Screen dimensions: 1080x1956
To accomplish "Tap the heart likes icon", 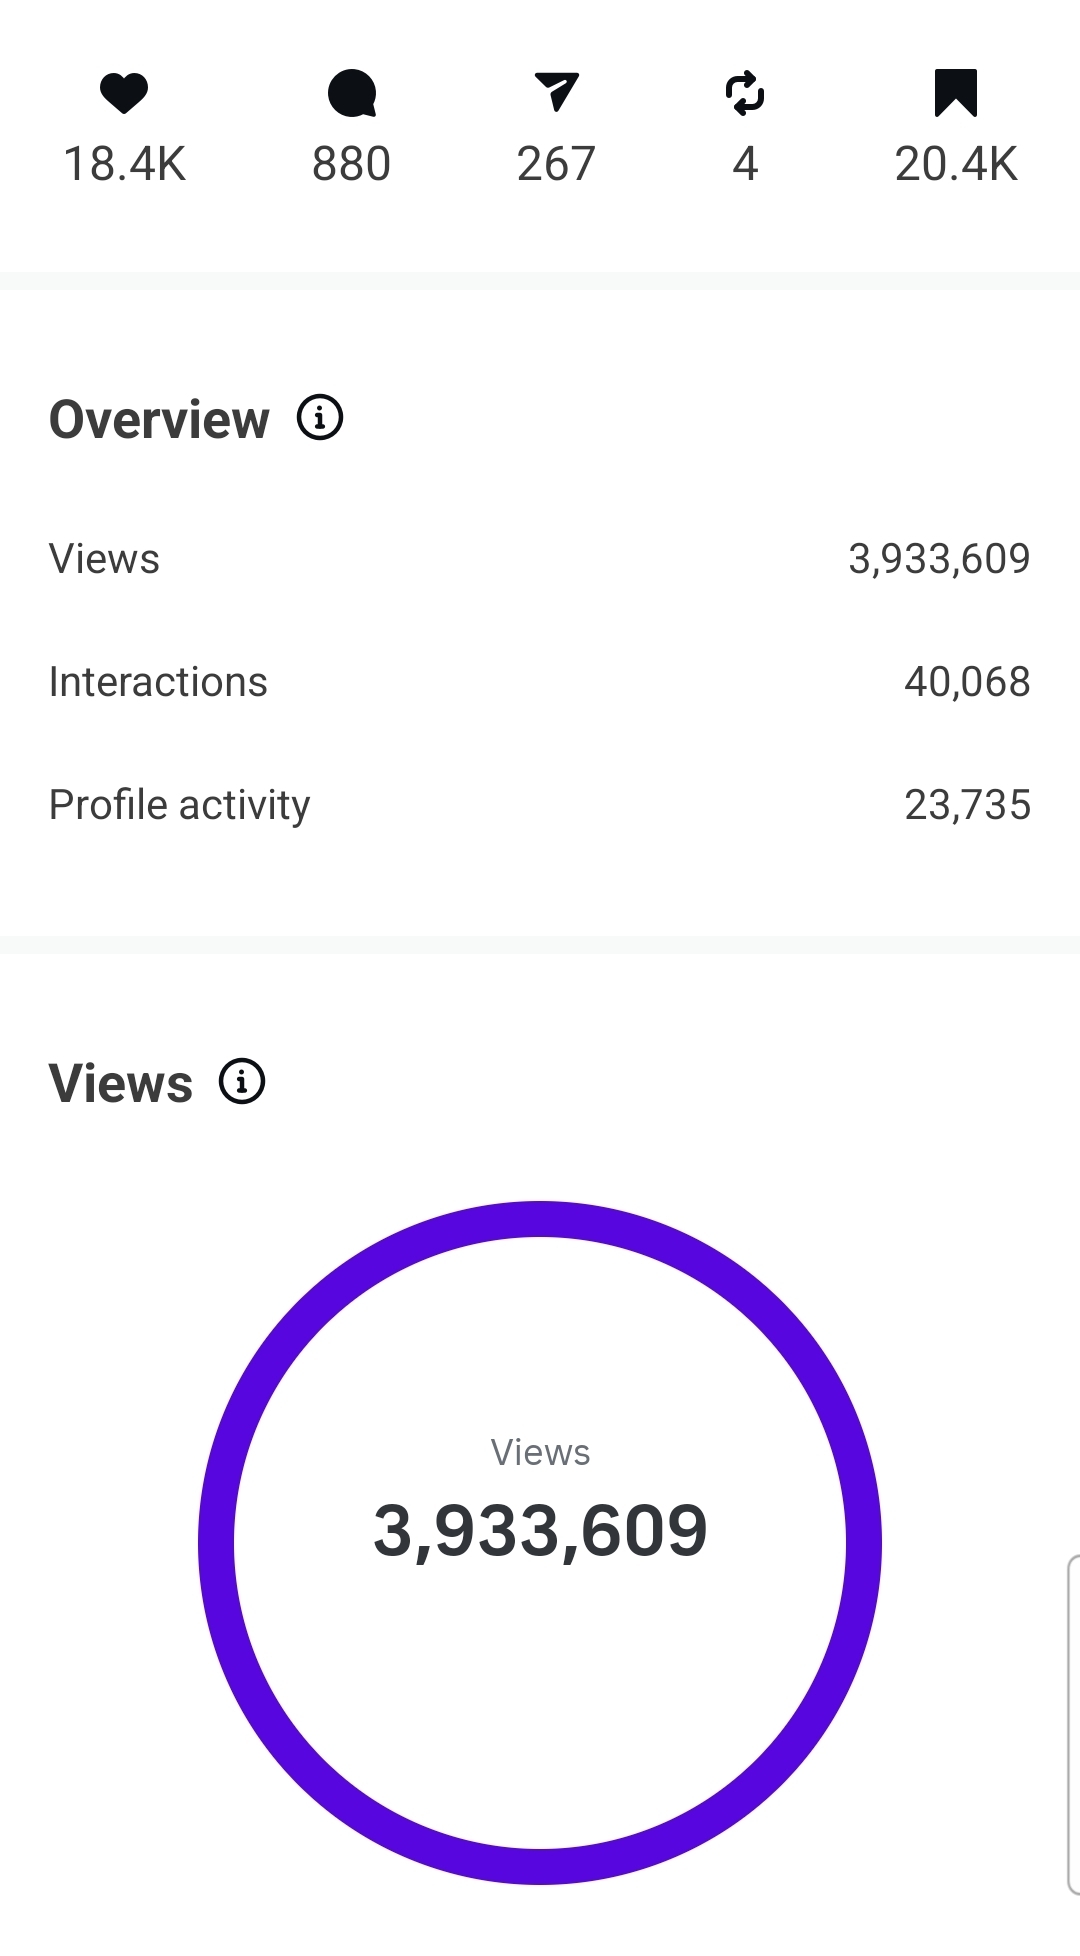I will point(124,93).
